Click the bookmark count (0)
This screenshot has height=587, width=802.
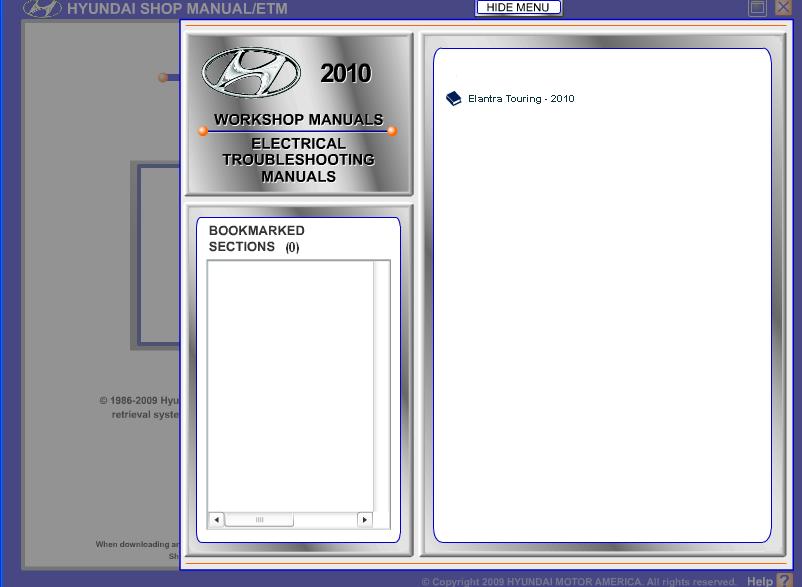[x=292, y=247]
